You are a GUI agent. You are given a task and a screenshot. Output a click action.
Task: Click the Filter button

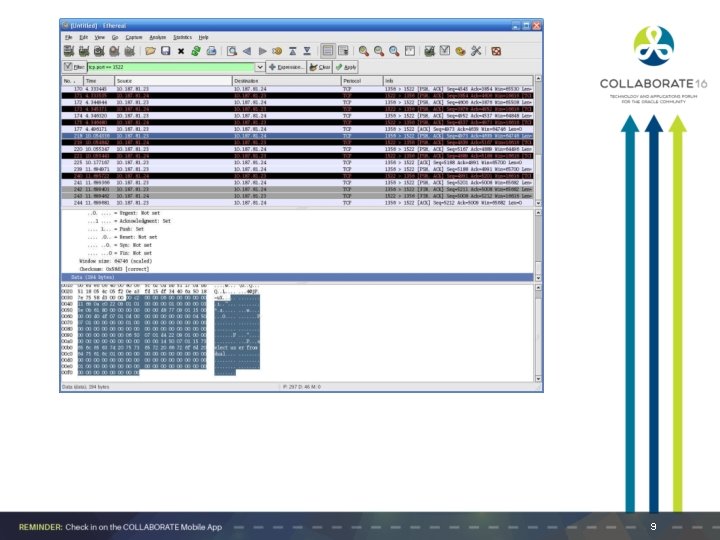point(74,67)
